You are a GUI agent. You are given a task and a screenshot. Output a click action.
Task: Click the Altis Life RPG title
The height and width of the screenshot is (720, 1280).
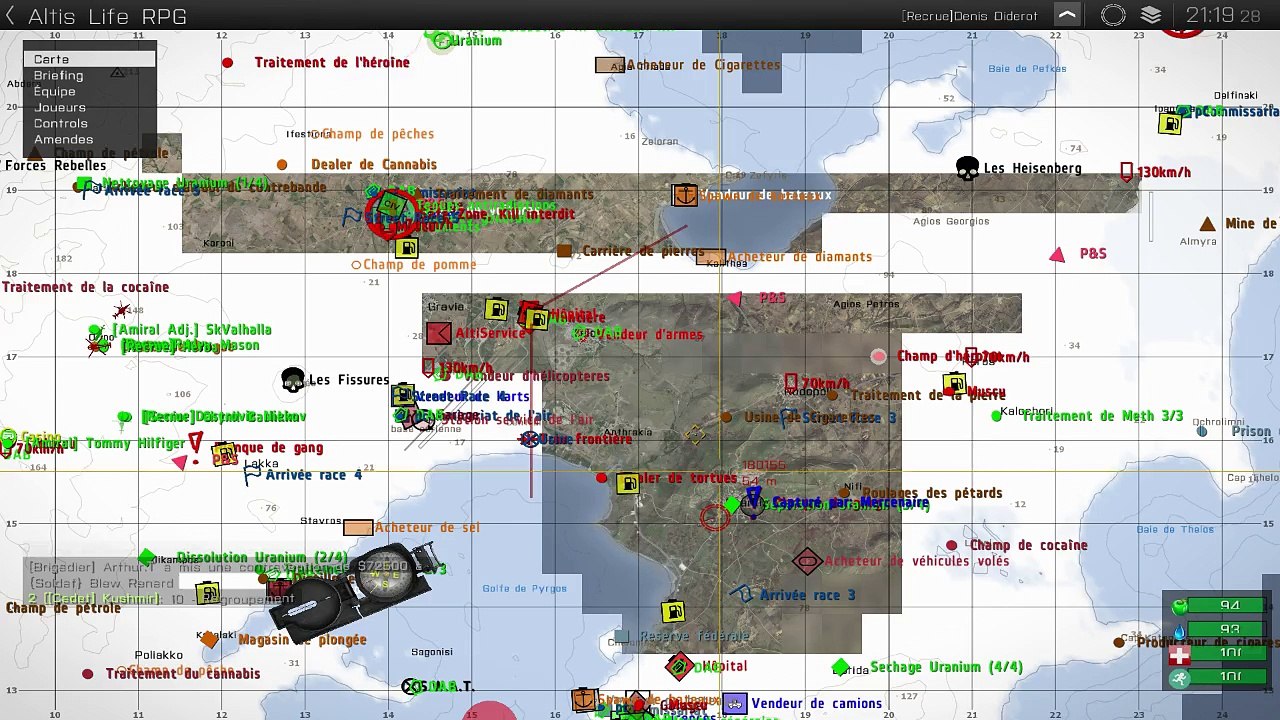[107, 17]
